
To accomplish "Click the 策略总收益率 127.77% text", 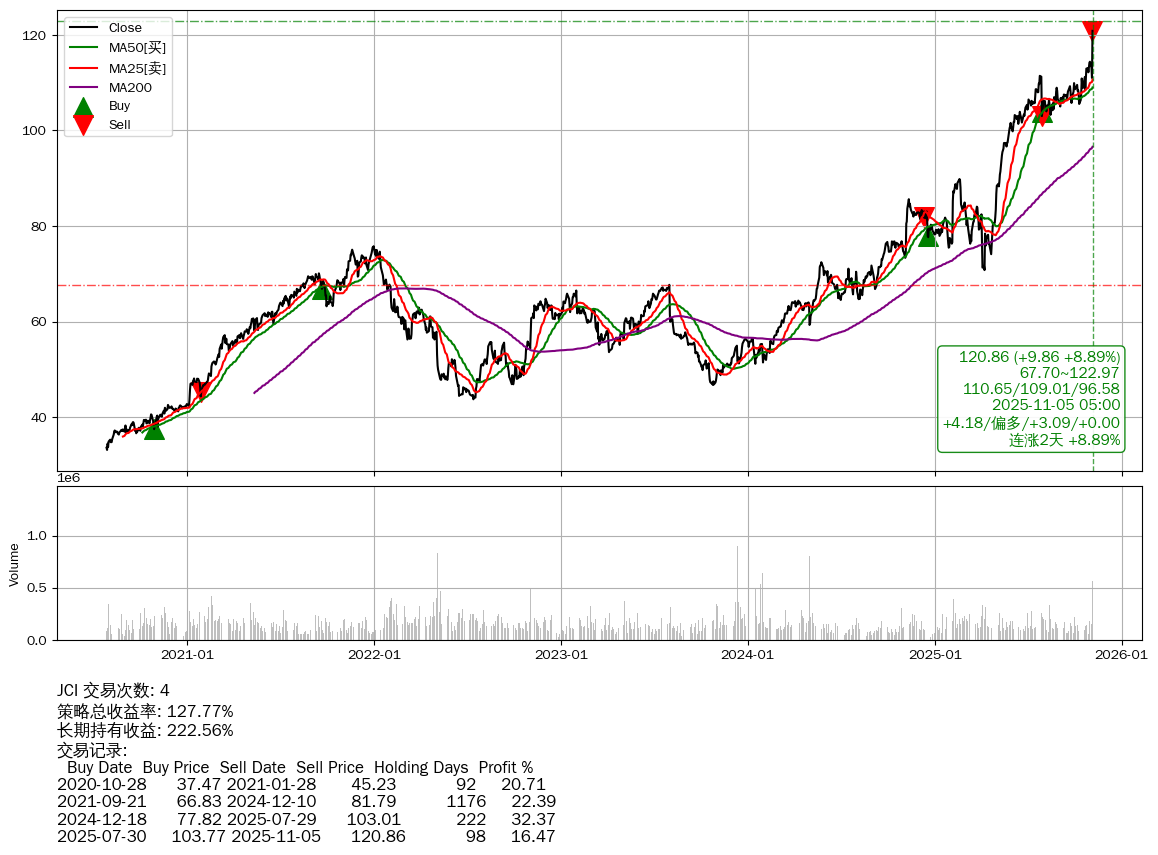I will click(x=145, y=711).
